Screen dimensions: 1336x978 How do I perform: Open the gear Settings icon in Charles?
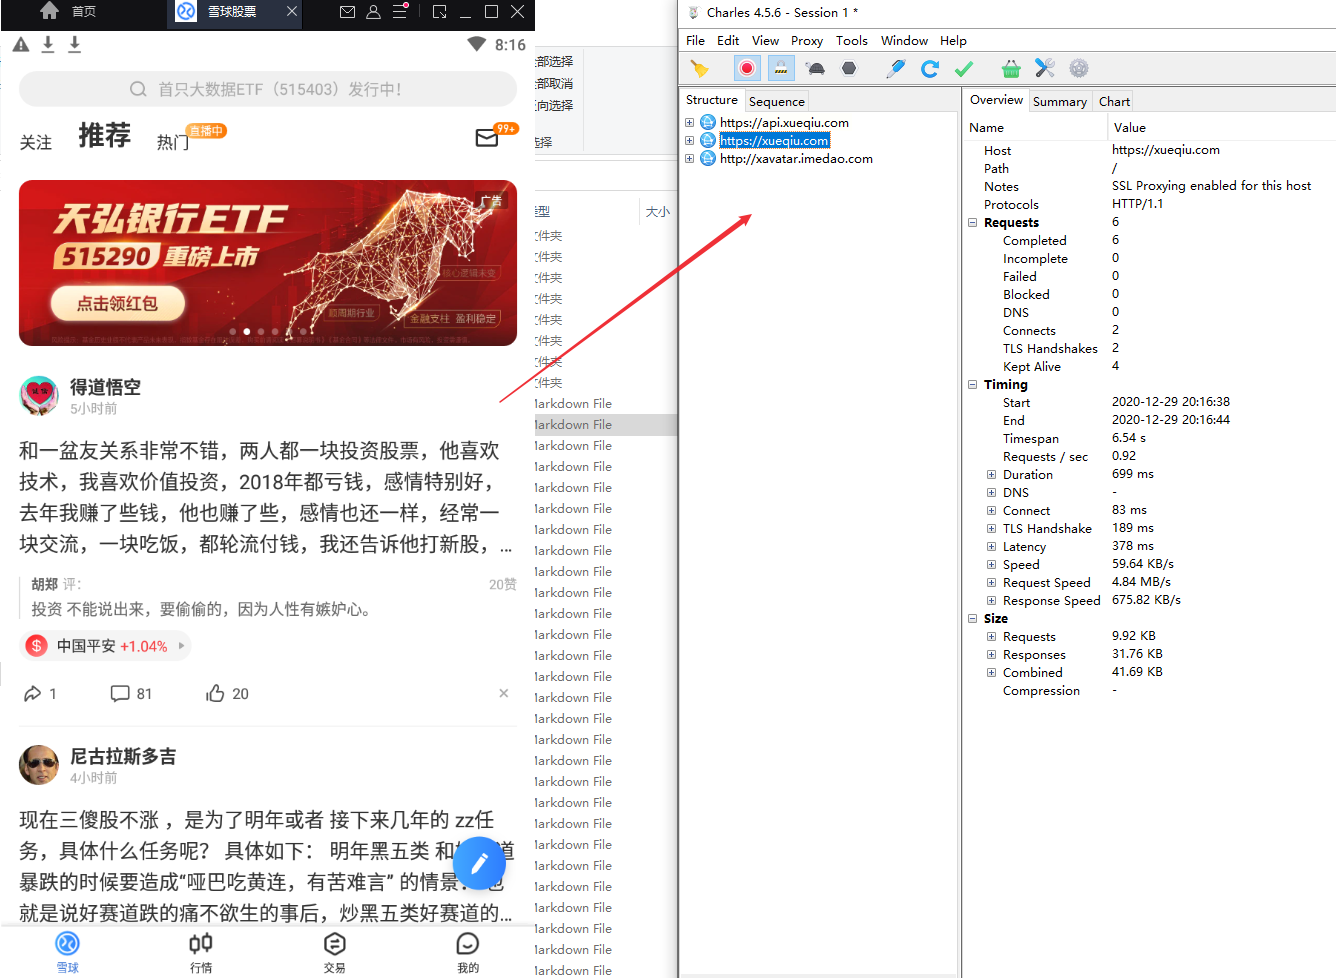[x=1079, y=68]
